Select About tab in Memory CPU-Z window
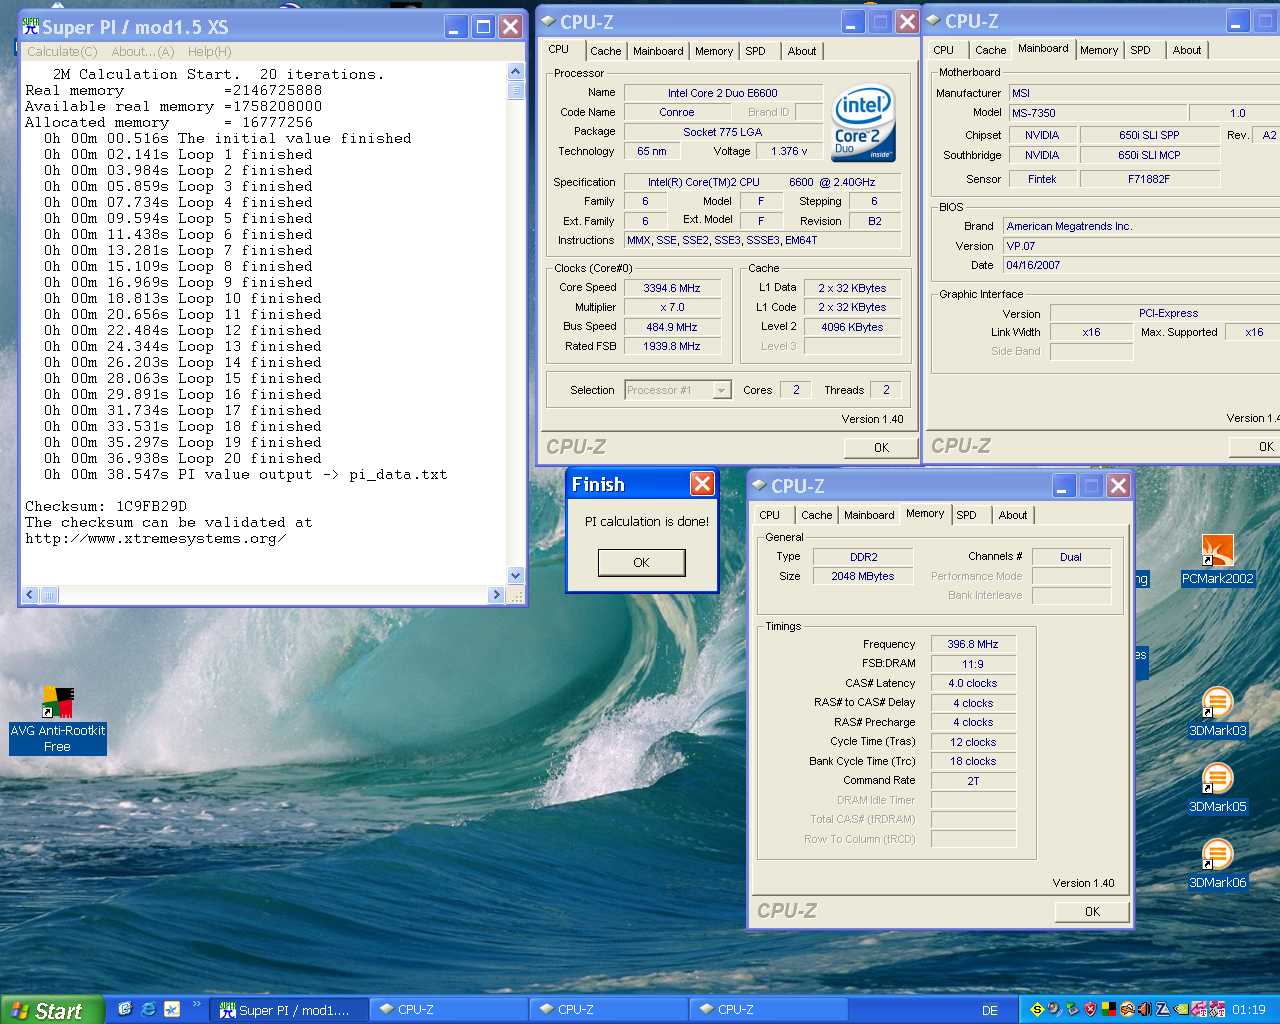The width and height of the screenshot is (1280, 1024). click(1012, 515)
